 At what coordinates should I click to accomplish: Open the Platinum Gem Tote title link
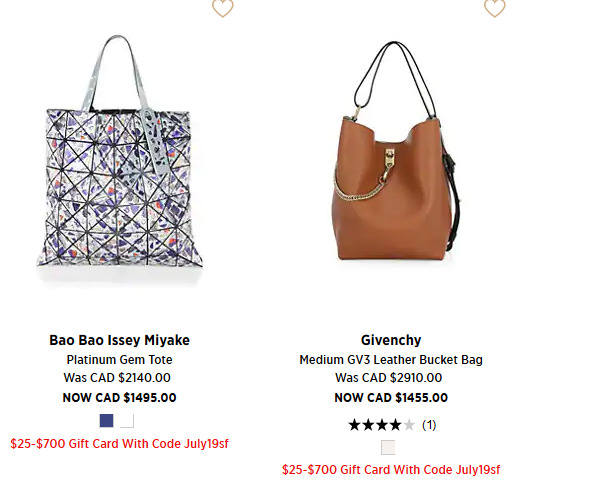click(119, 360)
